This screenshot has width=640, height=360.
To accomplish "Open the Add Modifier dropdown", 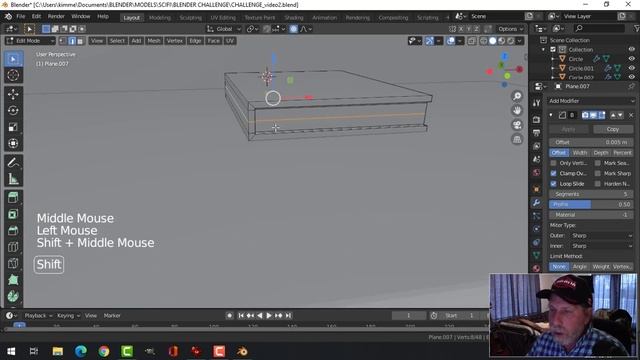I will click(591, 101).
